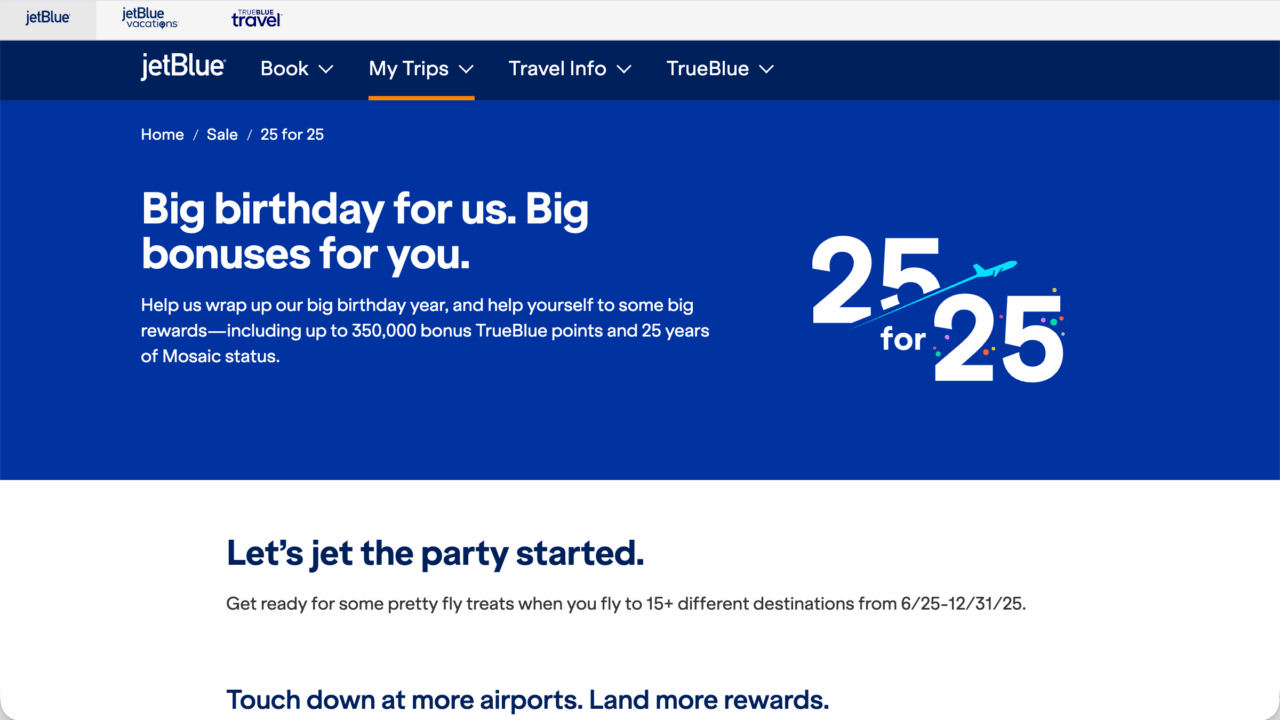Go to the Home breadcrumb link
Screen dimensions: 1280x720
(162, 135)
